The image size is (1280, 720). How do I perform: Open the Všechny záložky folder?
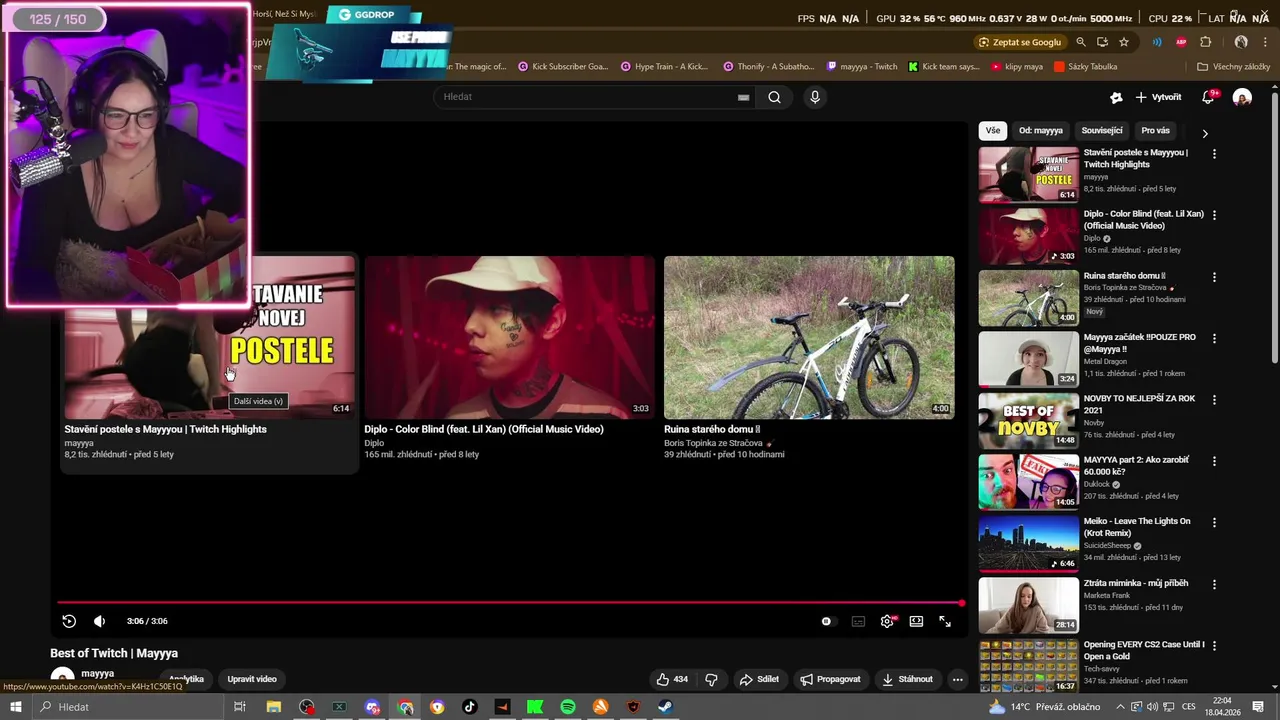pos(1233,67)
